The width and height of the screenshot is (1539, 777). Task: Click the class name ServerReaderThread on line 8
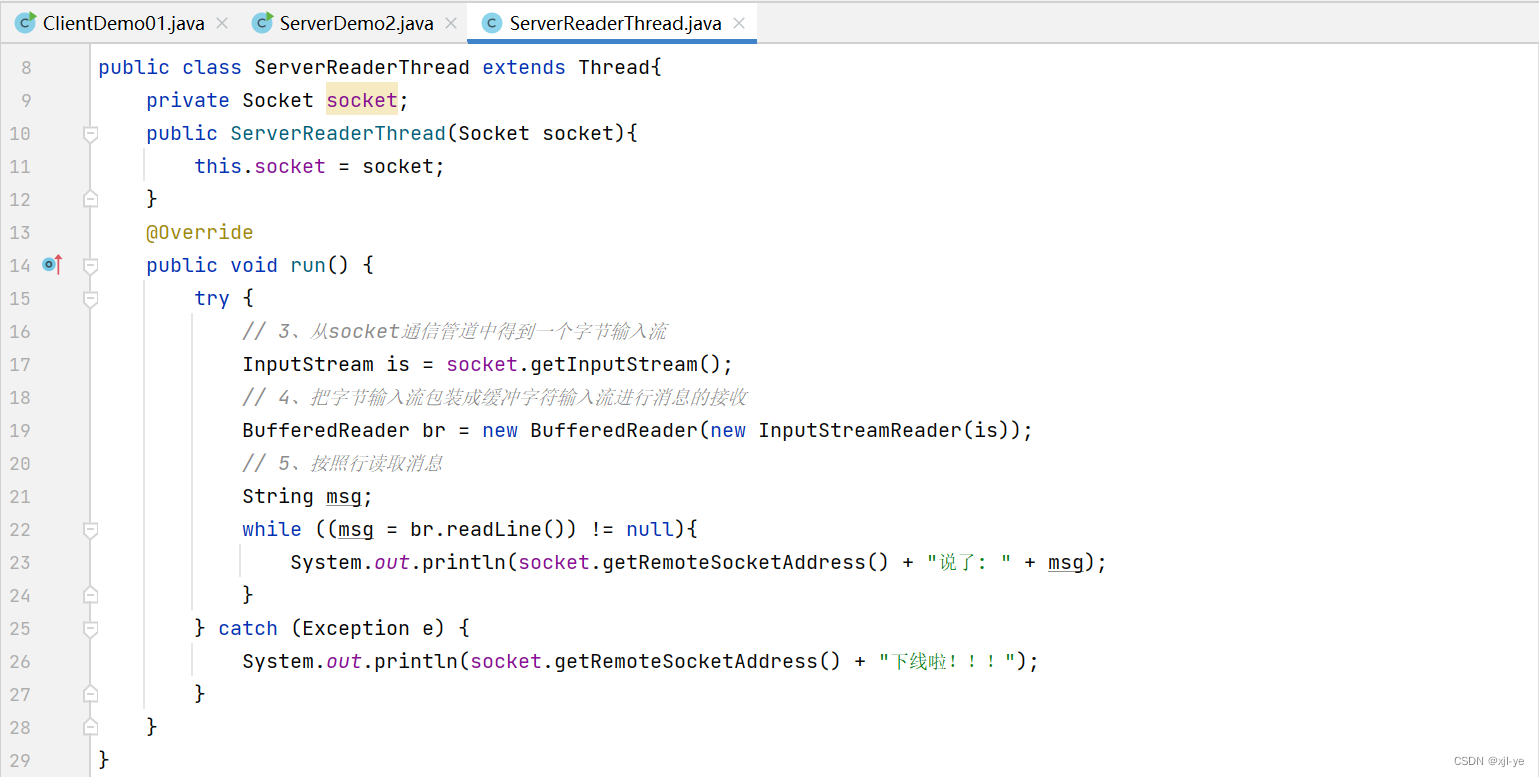[362, 68]
